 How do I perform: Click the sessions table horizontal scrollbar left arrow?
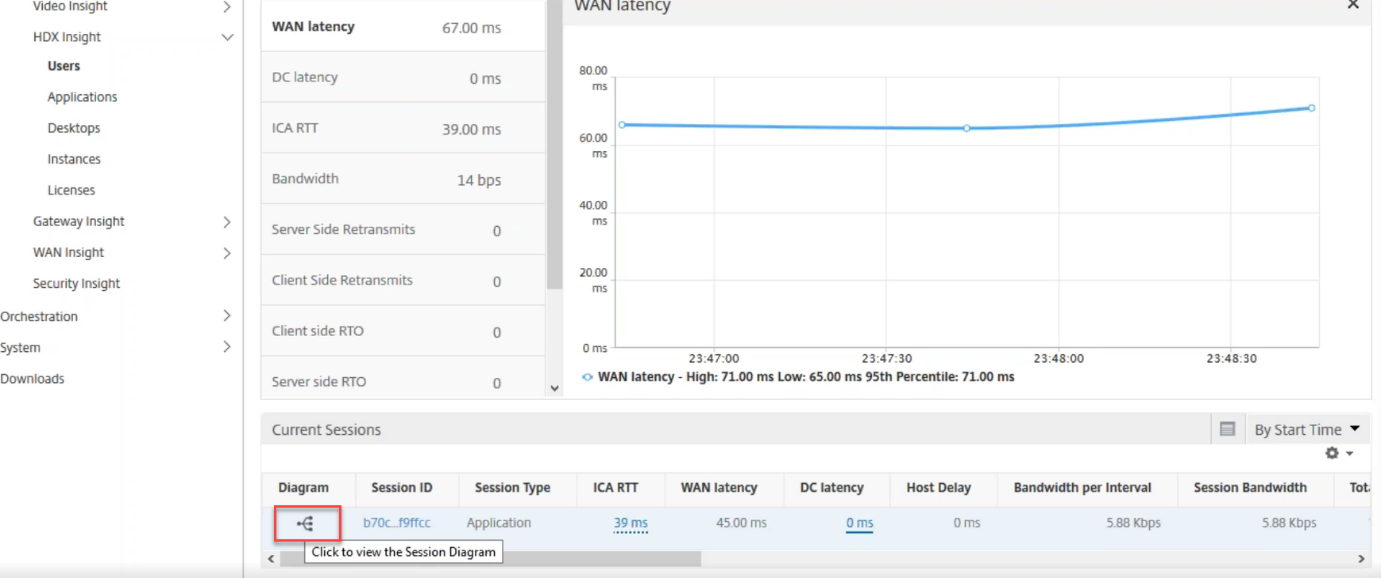click(271, 558)
